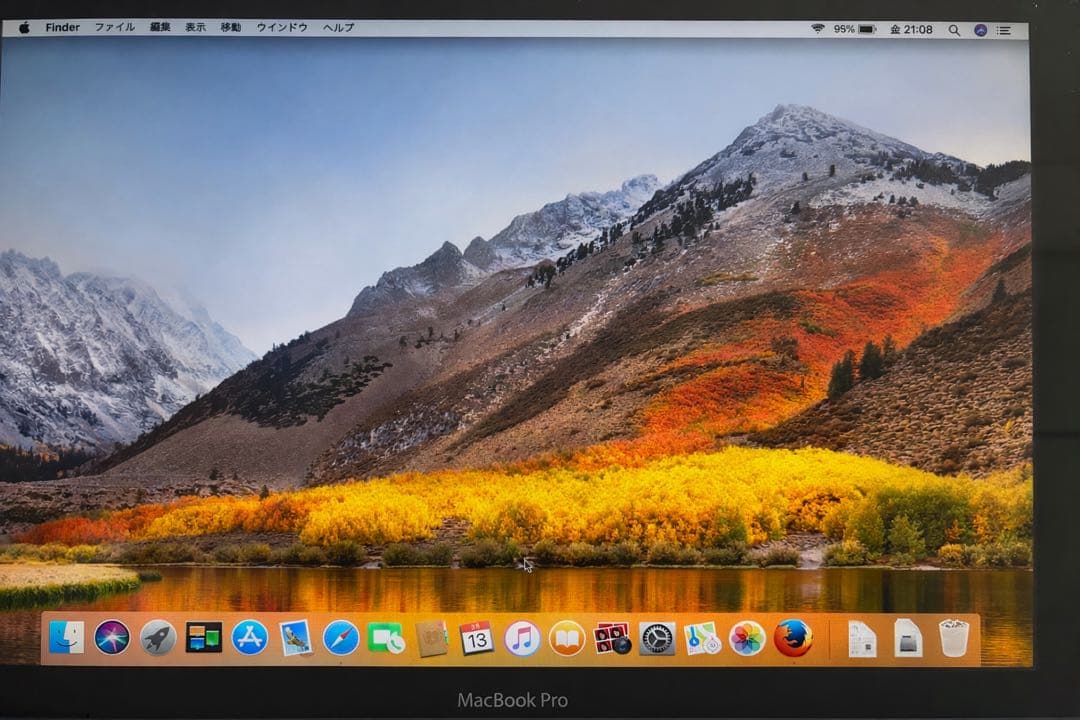Check Wi-Fi status in the menu bar
1080x720 pixels.
(x=818, y=27)
